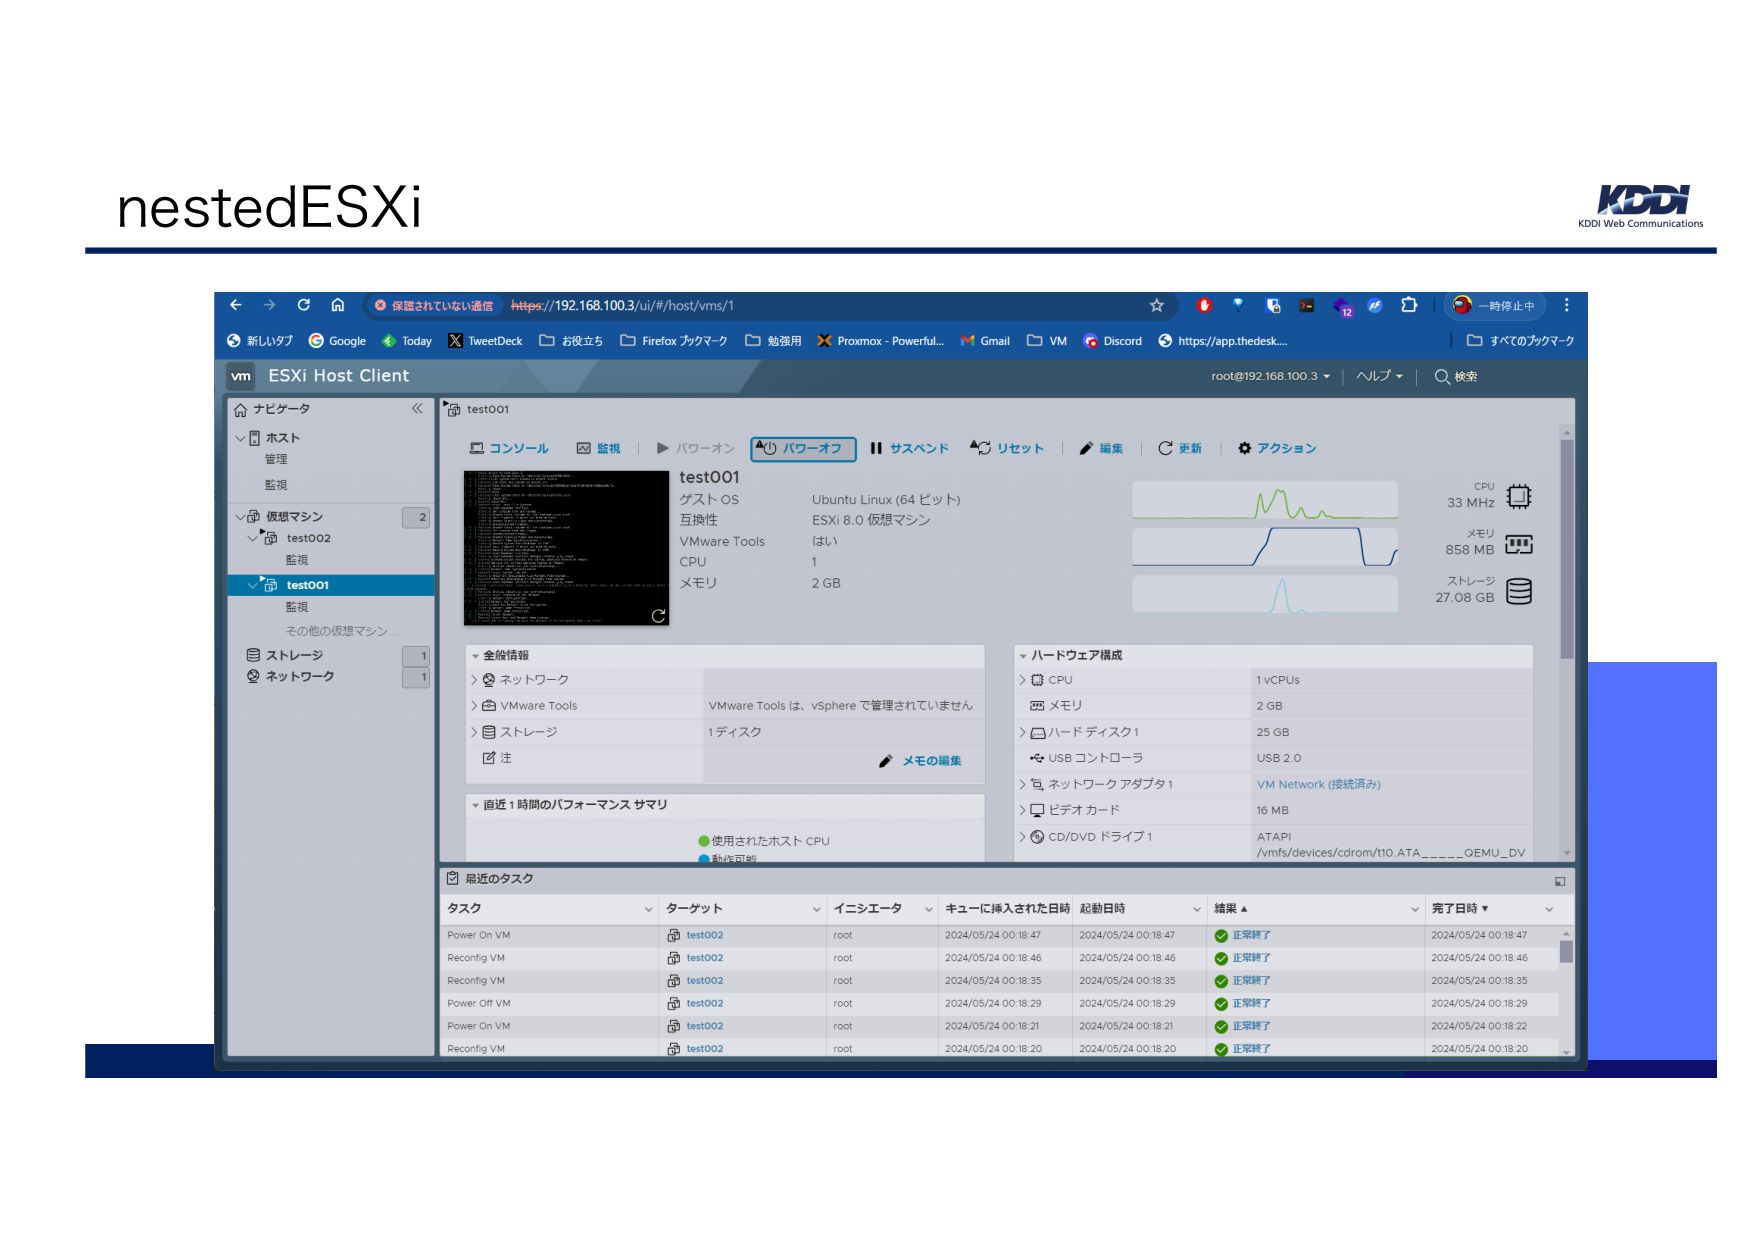Click その他の仮想マシン... entry

coord(342,631)
